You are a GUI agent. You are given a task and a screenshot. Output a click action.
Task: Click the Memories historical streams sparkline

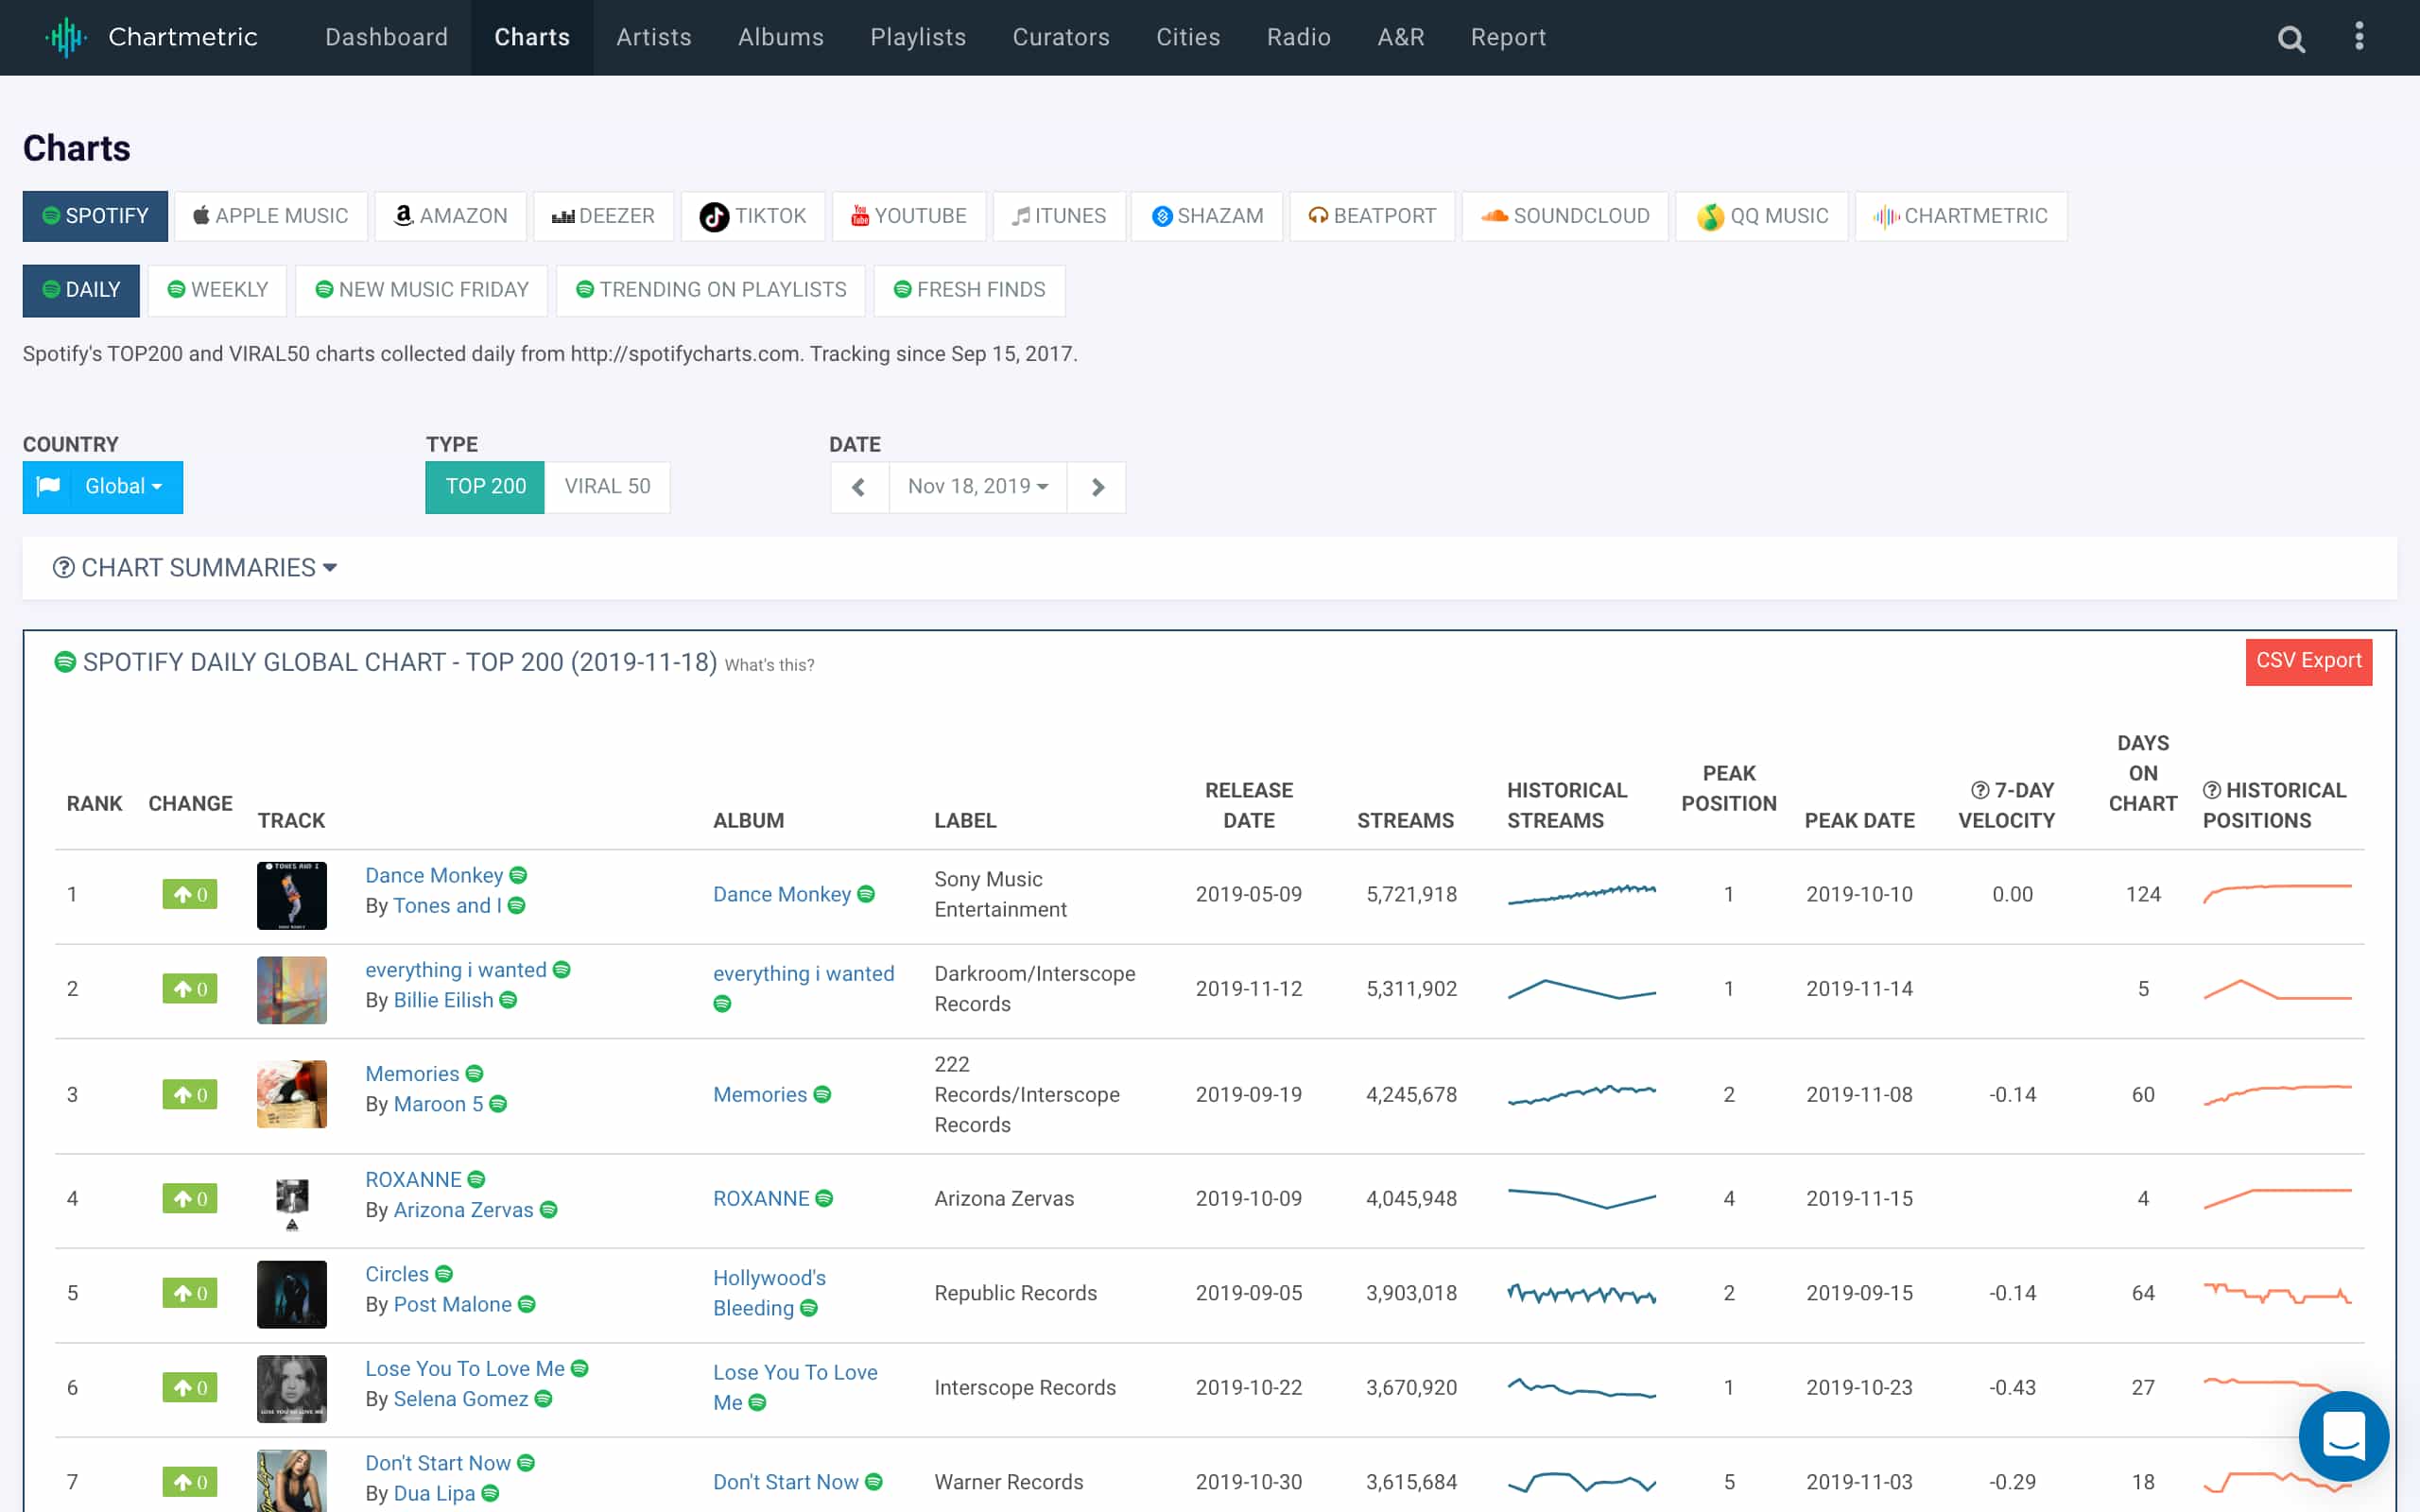click(1581, 1094)
